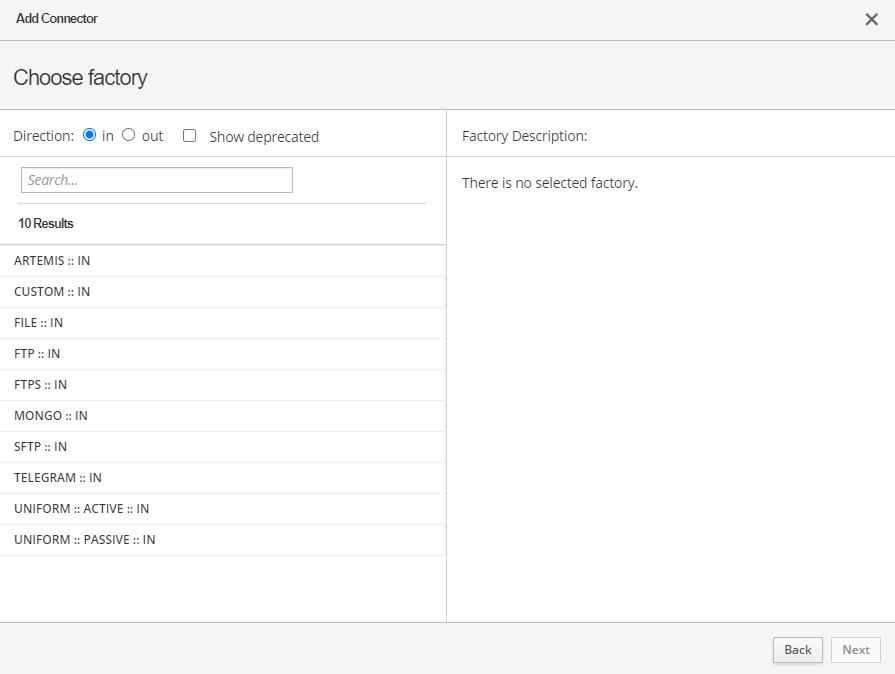Select UNIFORM :: ACTIVE :: IN factory
This screenshot has height=674, width=895.
81,509
